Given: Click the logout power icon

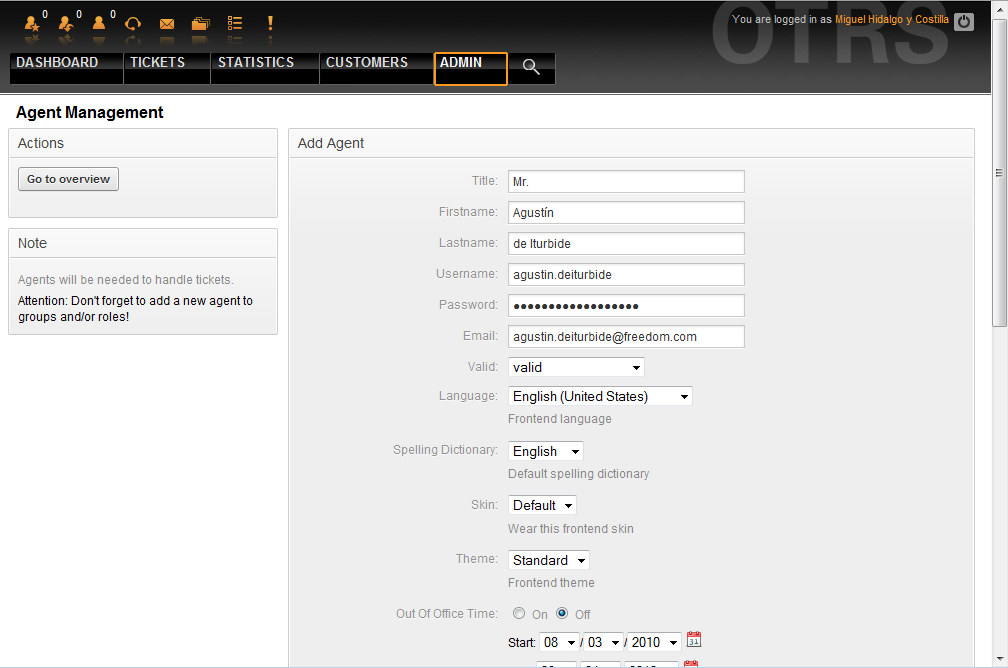Looking at the screenshot, I should pos(964,21).
